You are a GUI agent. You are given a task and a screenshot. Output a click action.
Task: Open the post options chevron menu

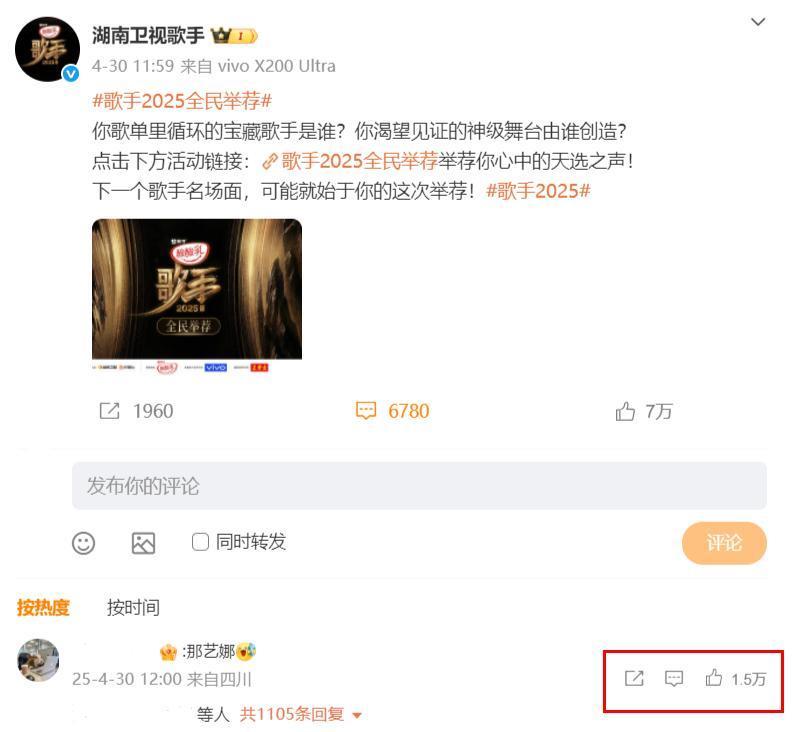tap(758, 22)
